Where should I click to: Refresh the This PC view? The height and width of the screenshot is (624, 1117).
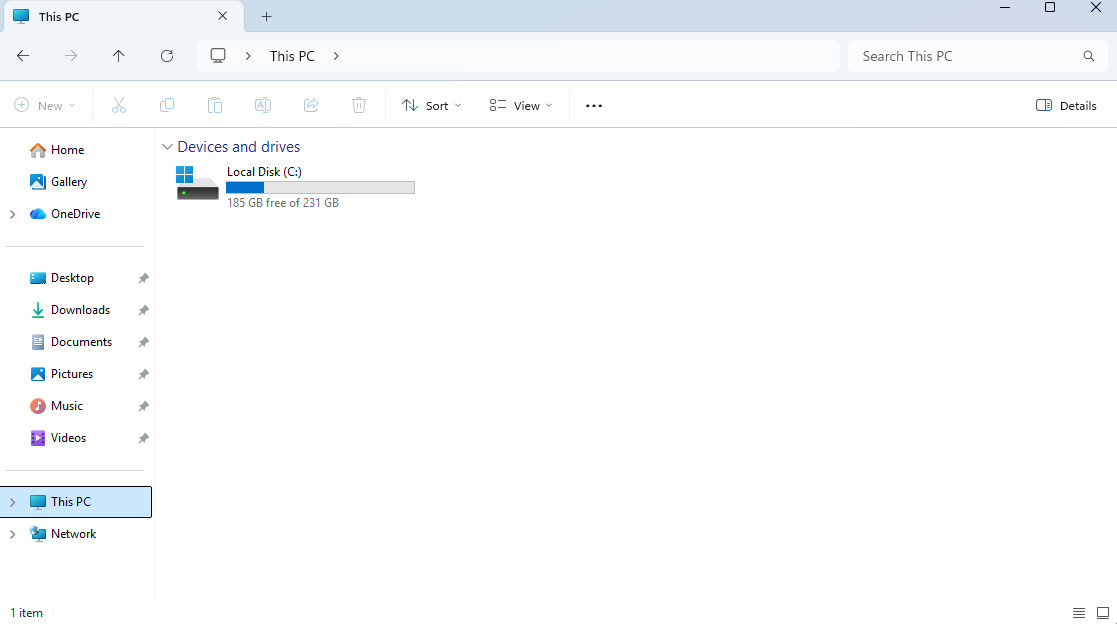pyautogui.click(x=167, y=56)
